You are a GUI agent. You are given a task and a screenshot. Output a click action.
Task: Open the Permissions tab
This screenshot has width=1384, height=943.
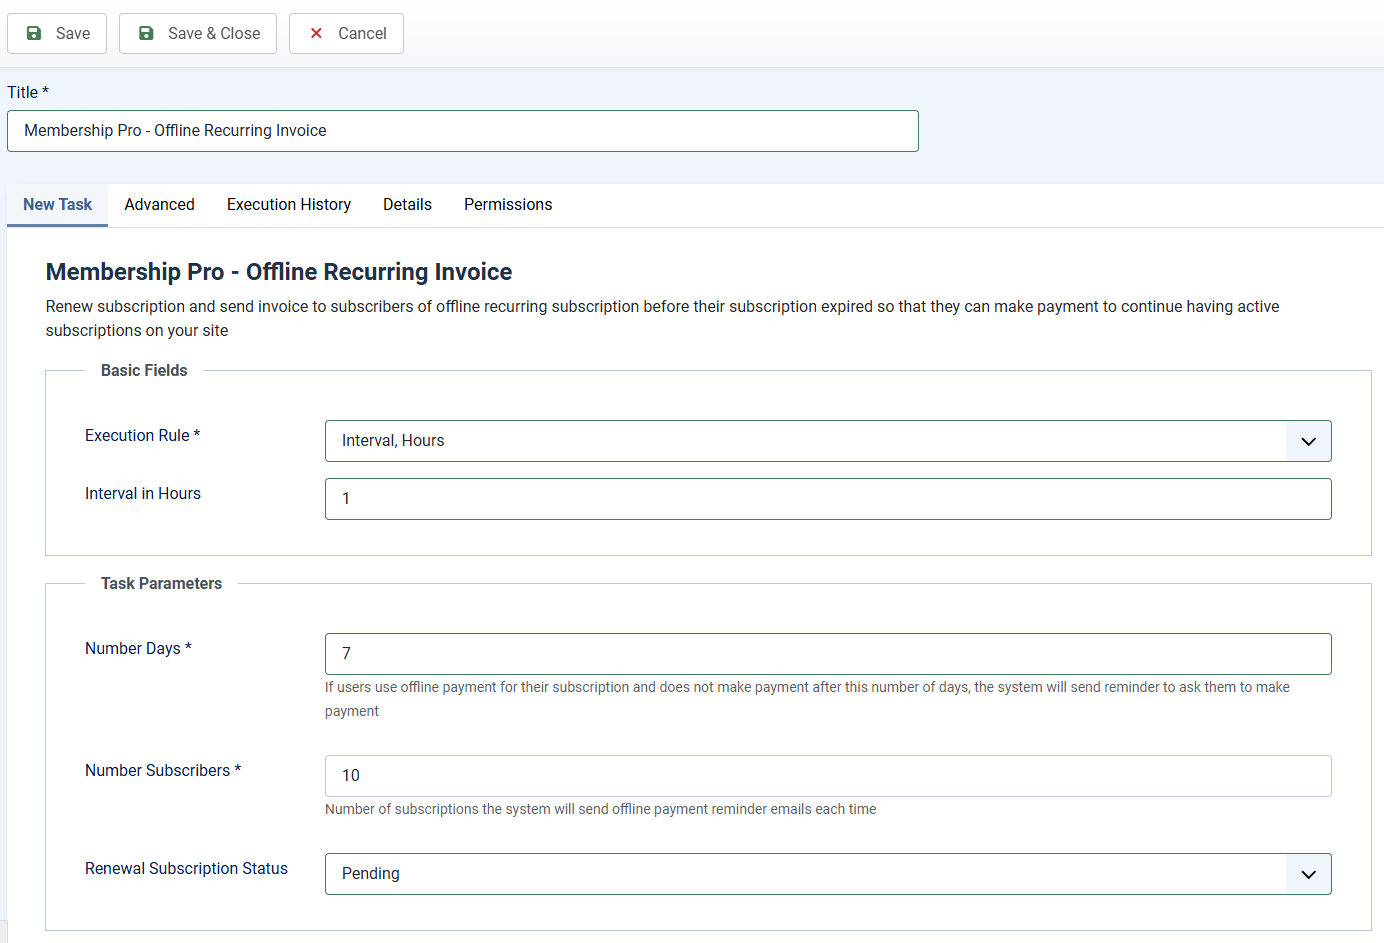click(508, 204)
